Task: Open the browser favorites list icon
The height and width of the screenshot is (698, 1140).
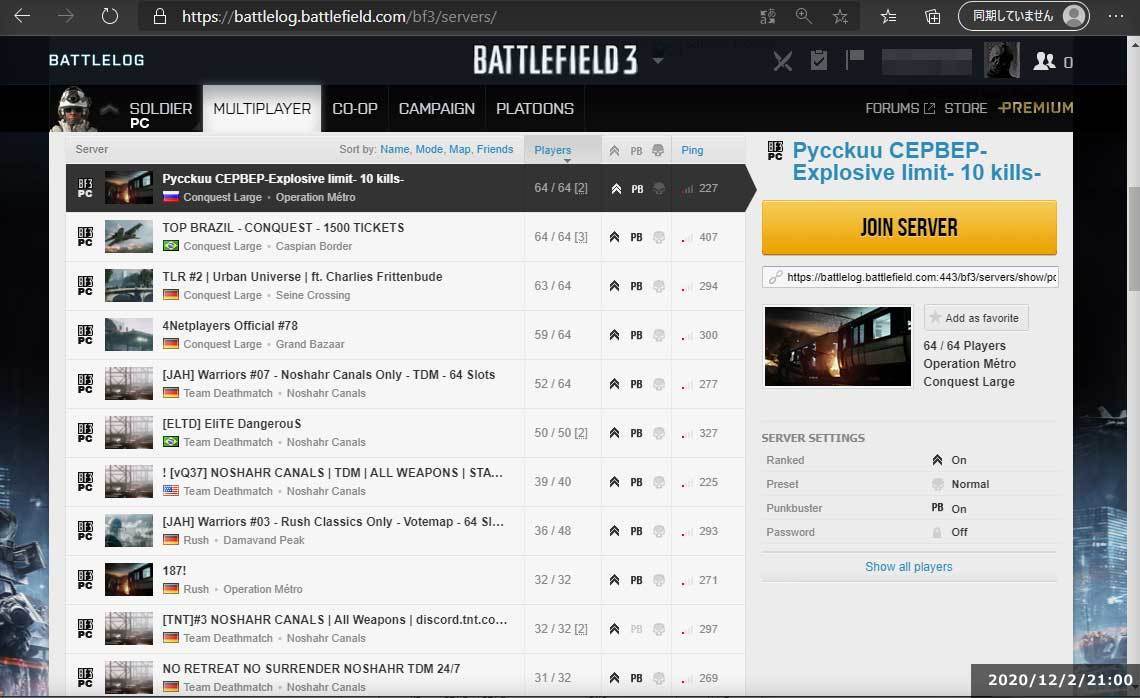Action: click(888, 16)
